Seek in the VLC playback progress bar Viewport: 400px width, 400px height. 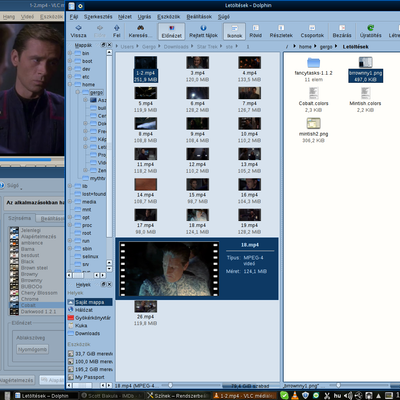pyautogui.click(x=32, y=160)
